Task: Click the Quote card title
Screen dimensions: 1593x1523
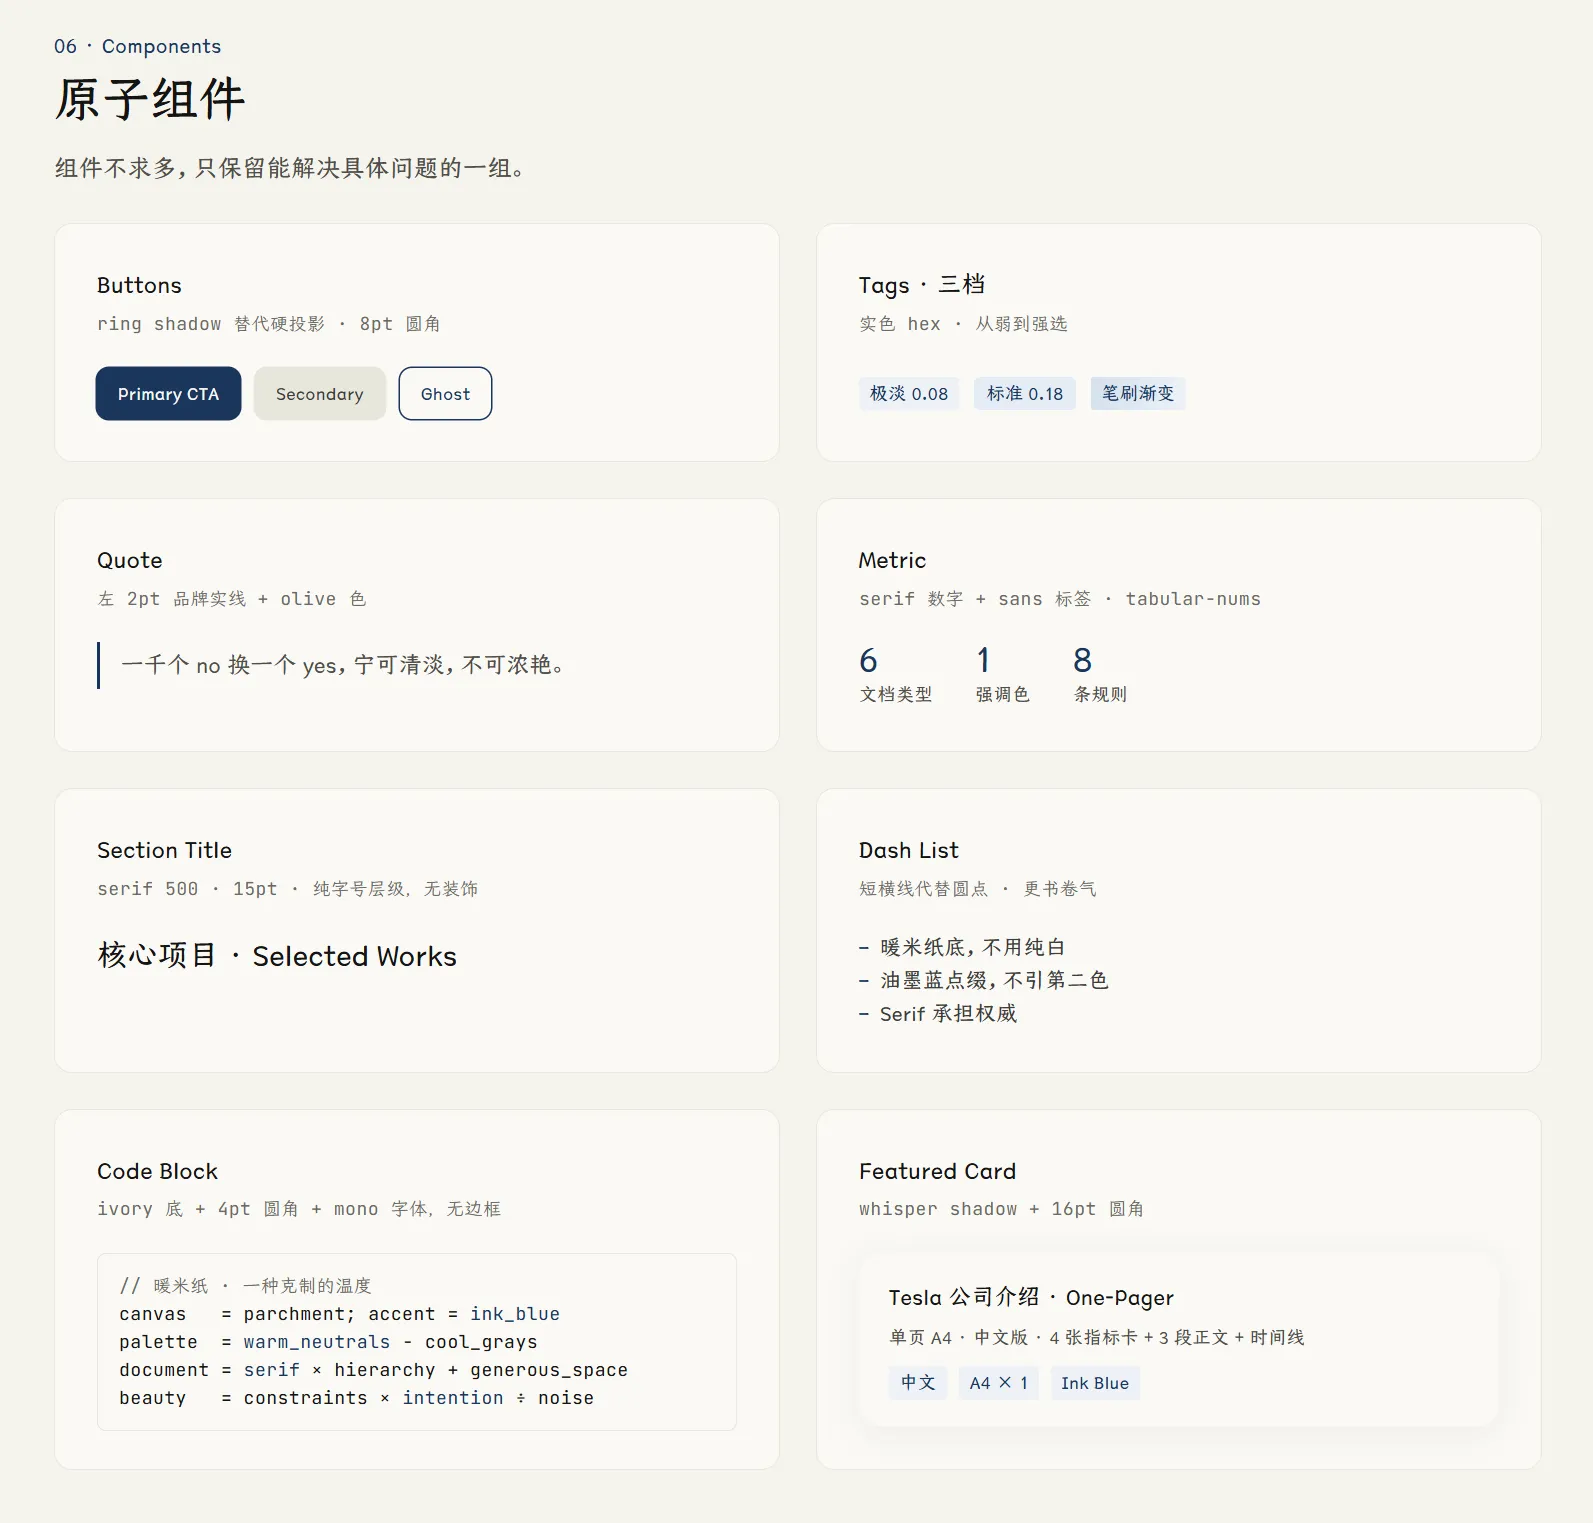Action: 130,560
